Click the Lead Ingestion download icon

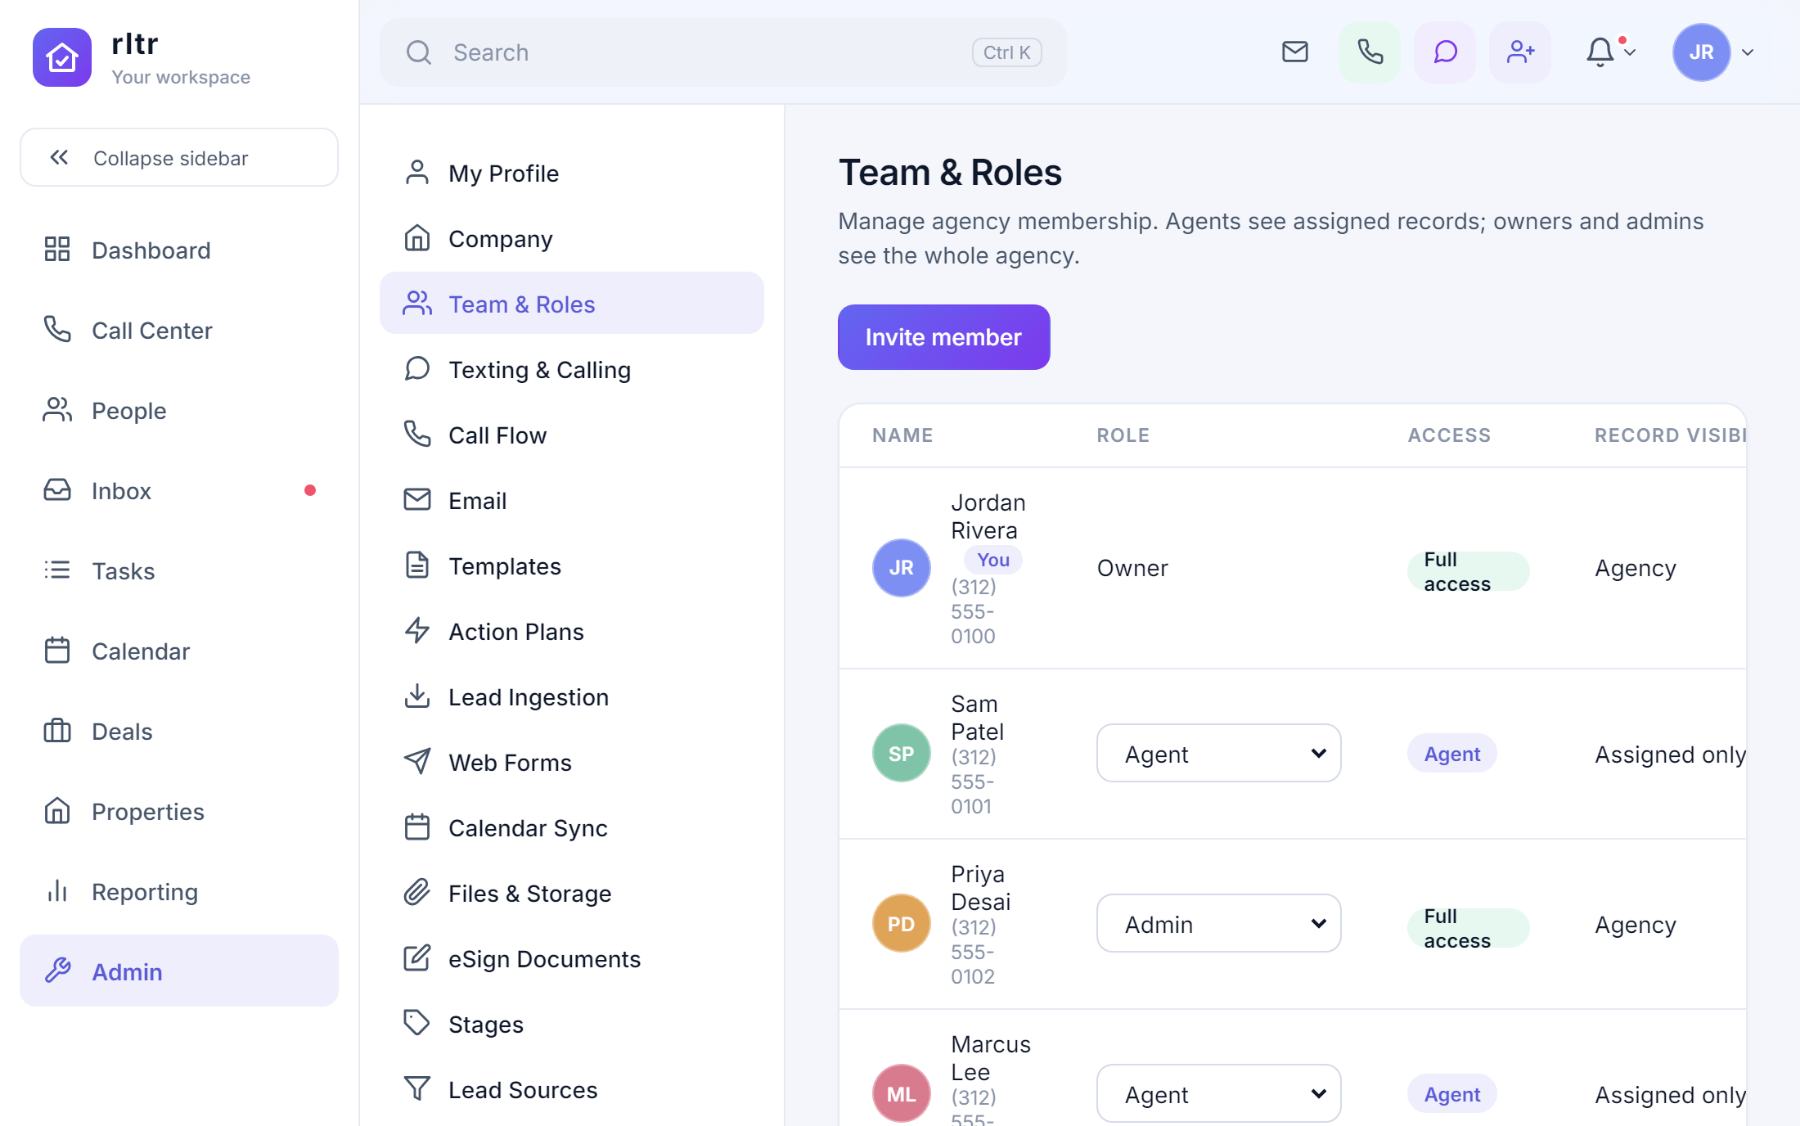[x=417, y=696]
